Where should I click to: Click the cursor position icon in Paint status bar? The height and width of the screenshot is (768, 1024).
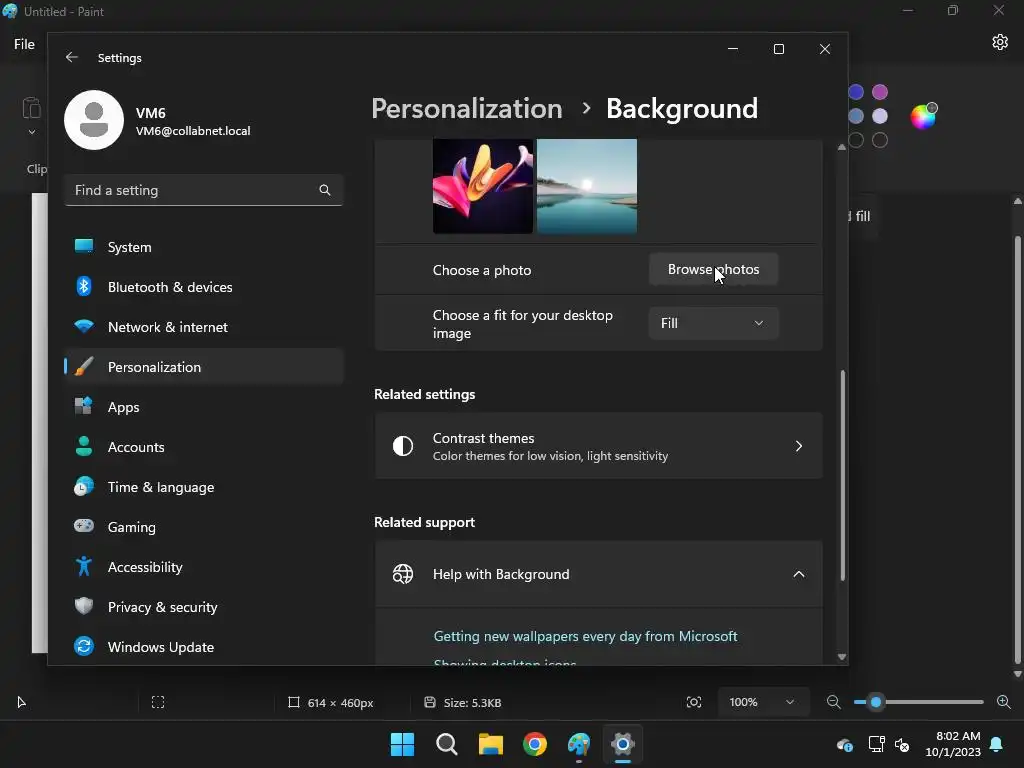click(x=22, y=702)
